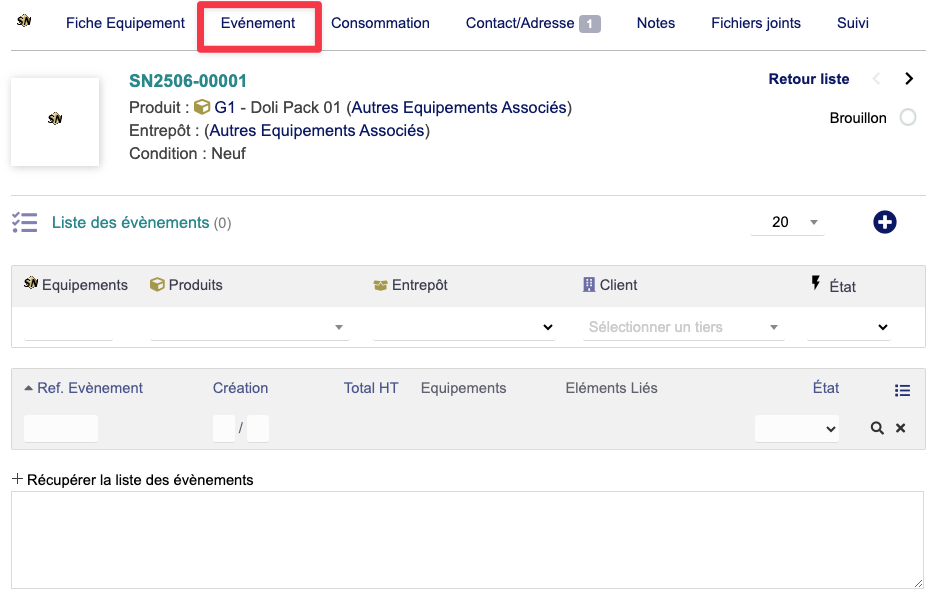The image size is (937, 608).
Task: Click the Brouillon status circle indicator
Action: [x=908, y=117]
